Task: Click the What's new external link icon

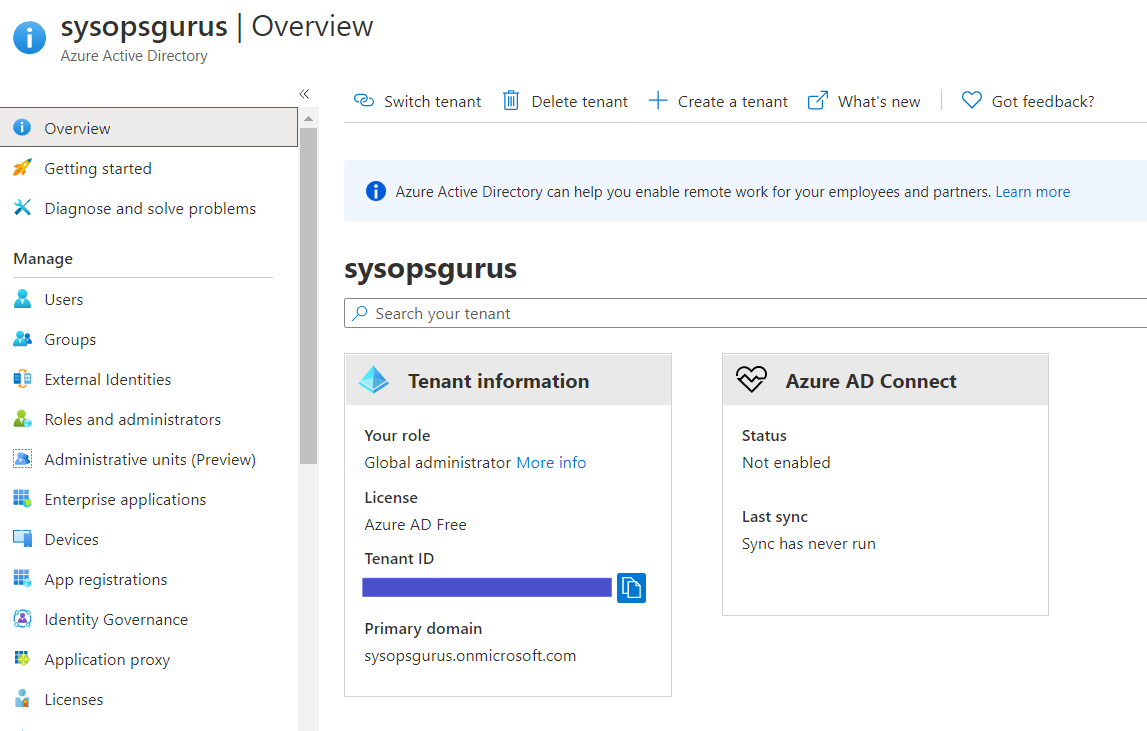Action: coord(818,100)
